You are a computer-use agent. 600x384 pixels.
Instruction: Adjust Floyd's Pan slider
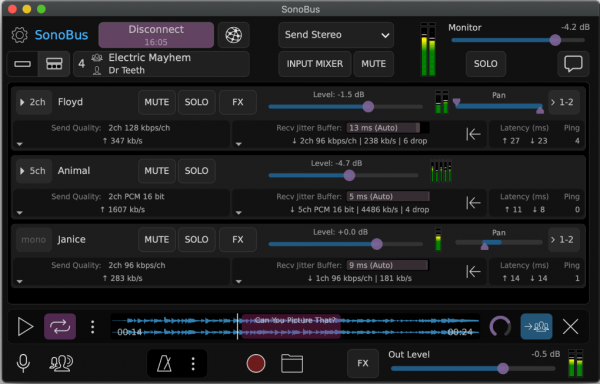click(x=499, y=106)
